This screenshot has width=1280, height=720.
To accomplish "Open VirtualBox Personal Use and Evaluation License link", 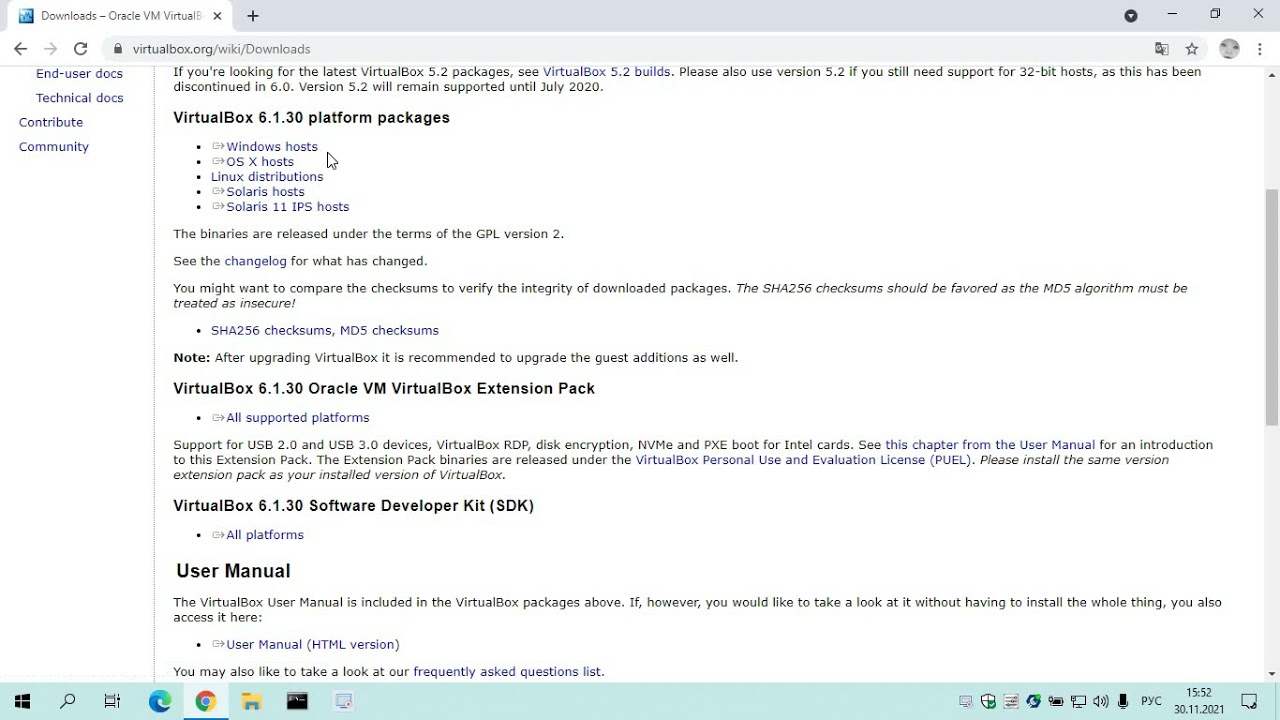I will (x=803, y=460).
